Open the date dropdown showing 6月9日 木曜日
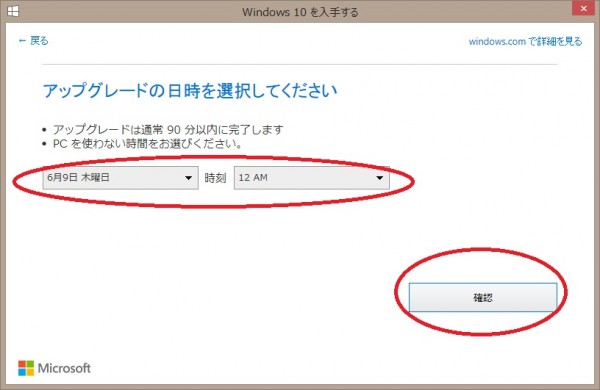600x390 pixels. (x=121, y=178)
